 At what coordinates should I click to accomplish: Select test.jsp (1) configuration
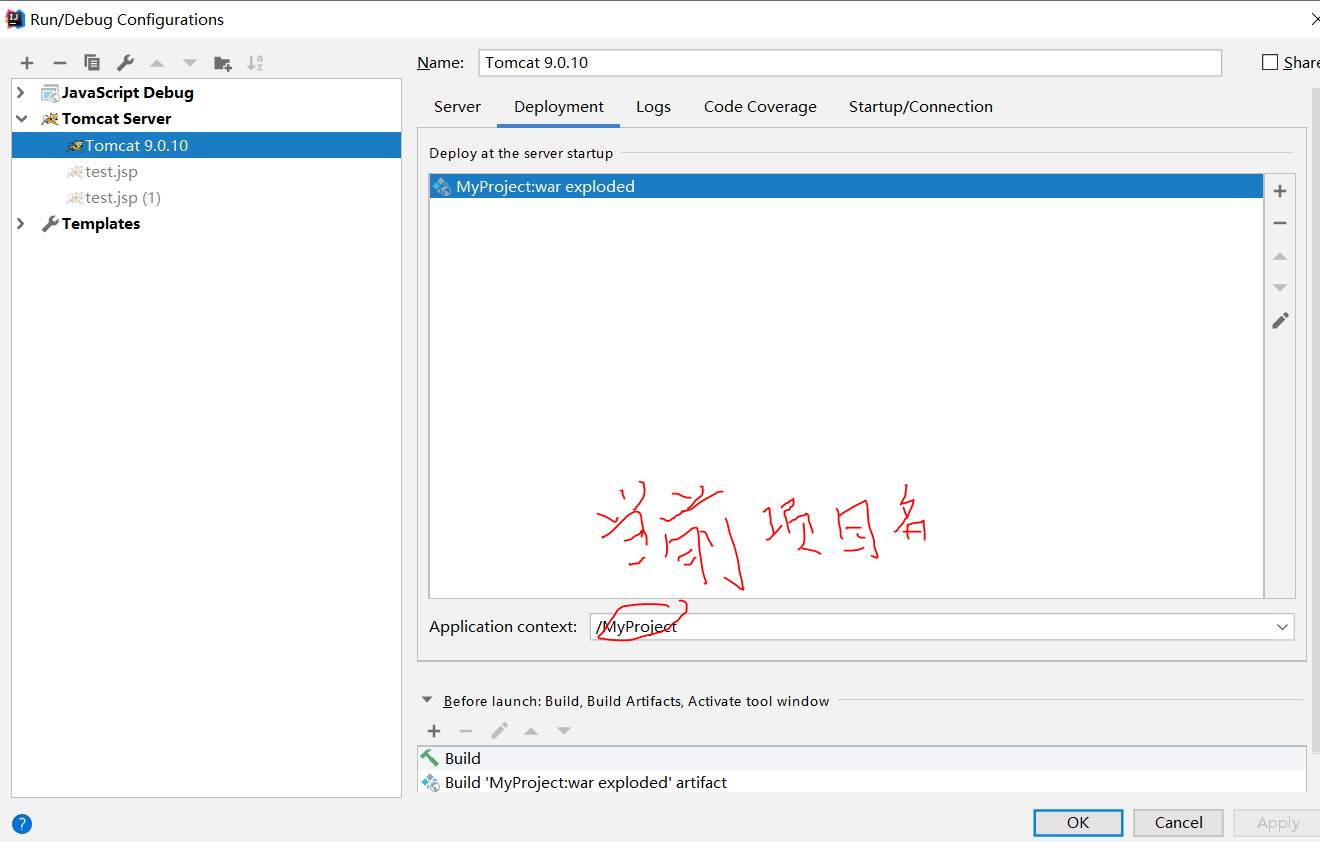[x=206, y=198]
